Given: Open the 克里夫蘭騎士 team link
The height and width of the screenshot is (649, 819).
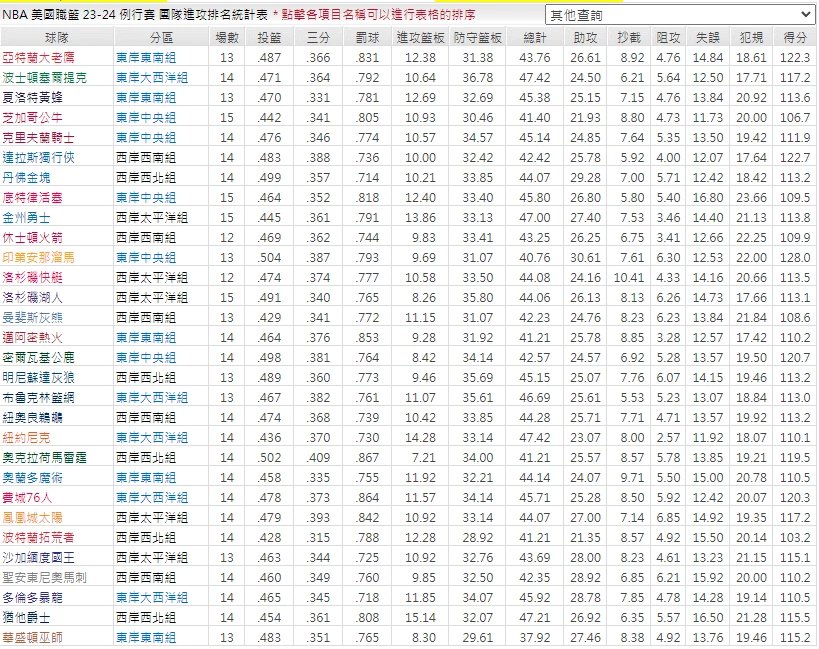Looking at the screenshot, I should [38, 138].
